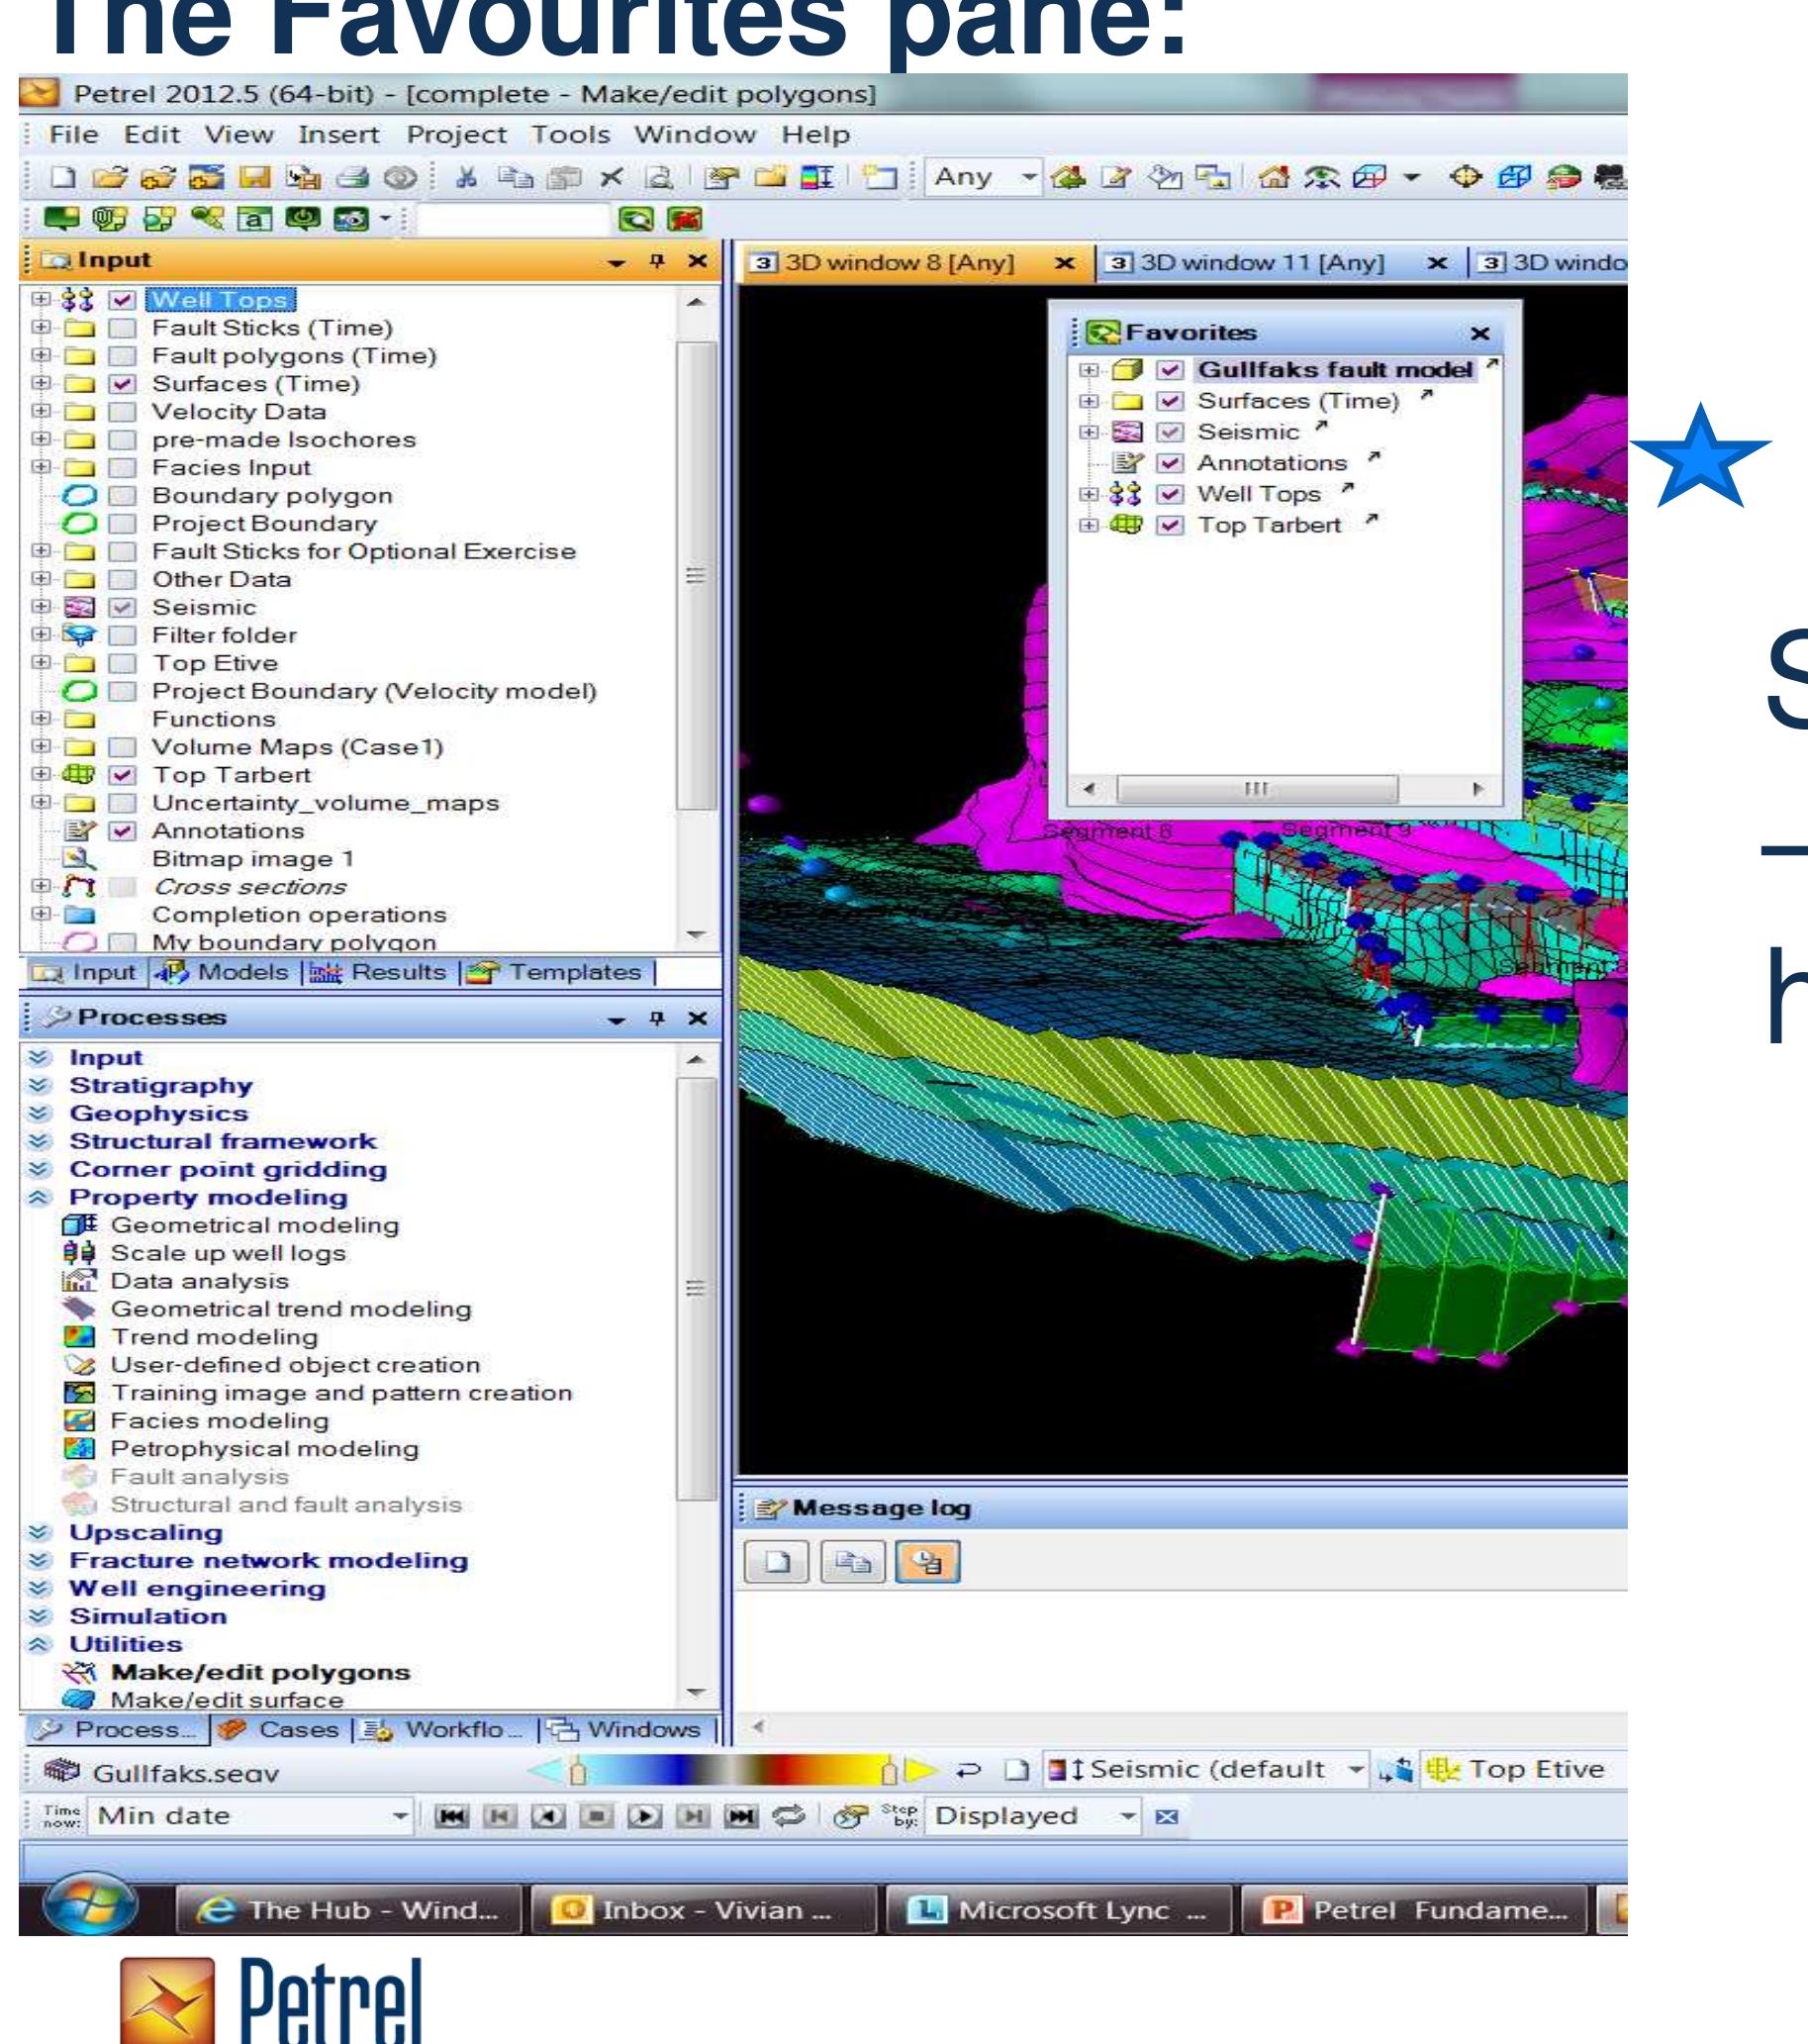Uncheck Gullfaks fault model in Favorites
The width and height of the screenshot is (1808, 2044).
tap(1169, 370)
